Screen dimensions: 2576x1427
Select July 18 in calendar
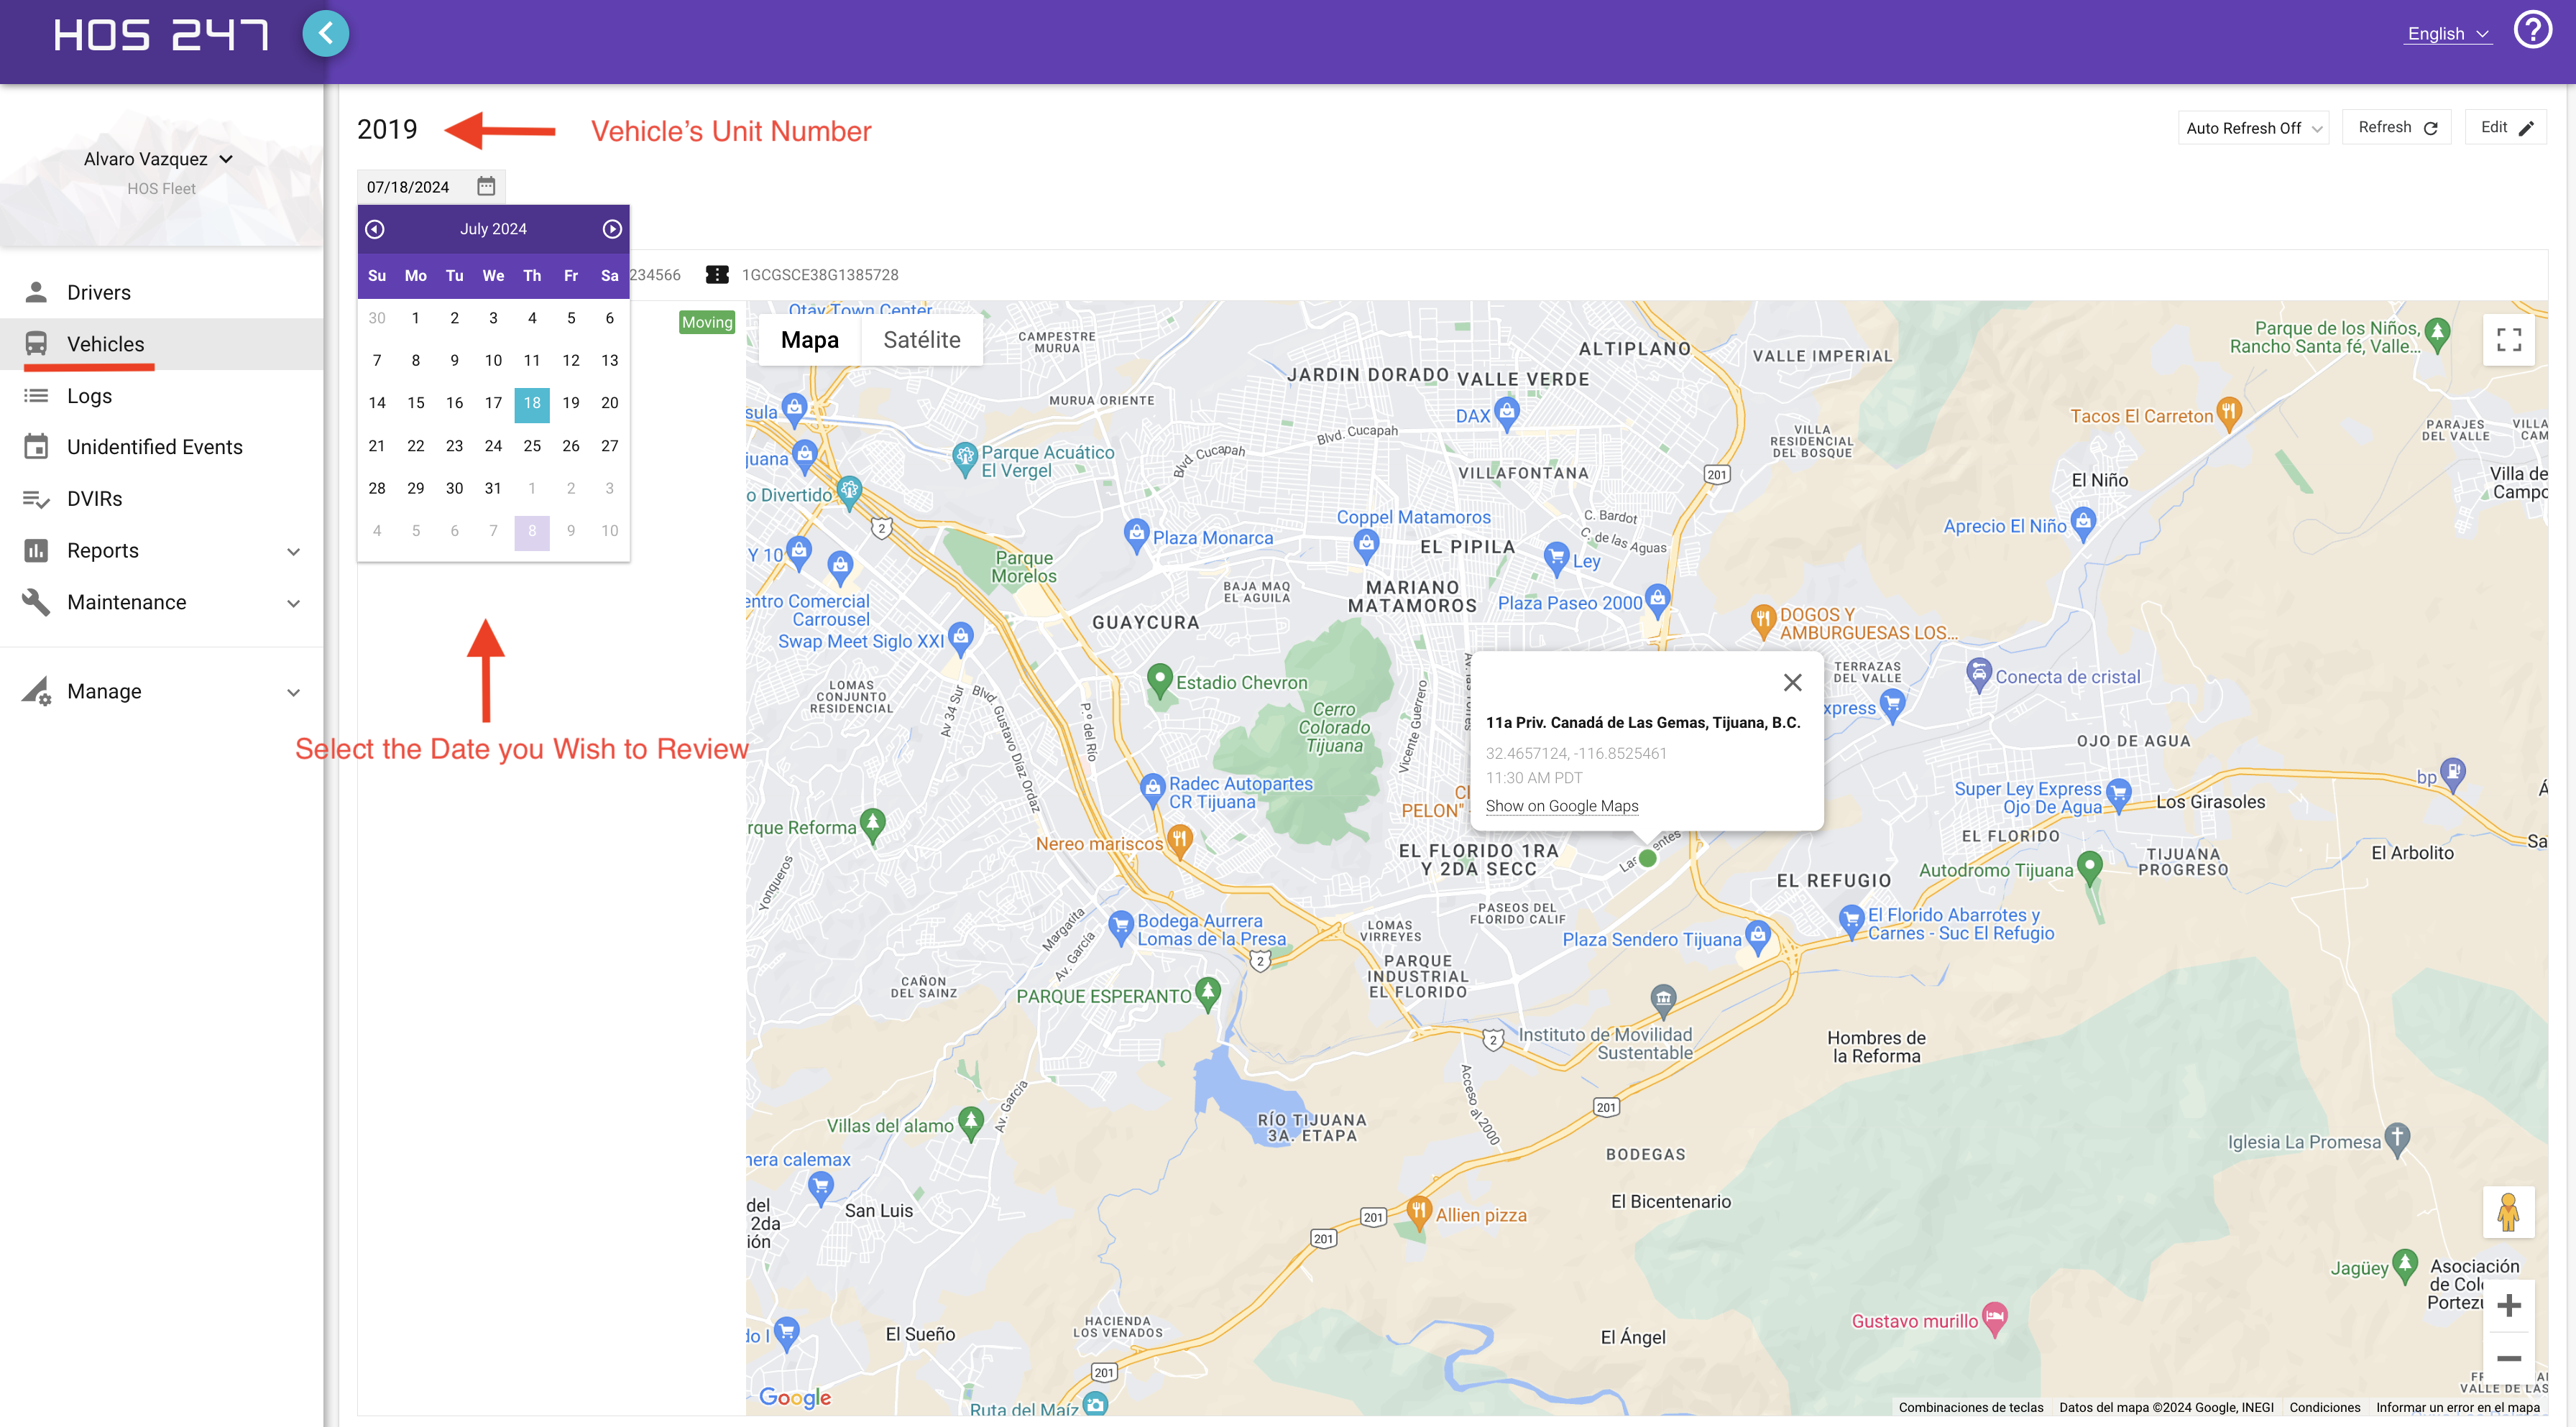(x=532, y=403)
